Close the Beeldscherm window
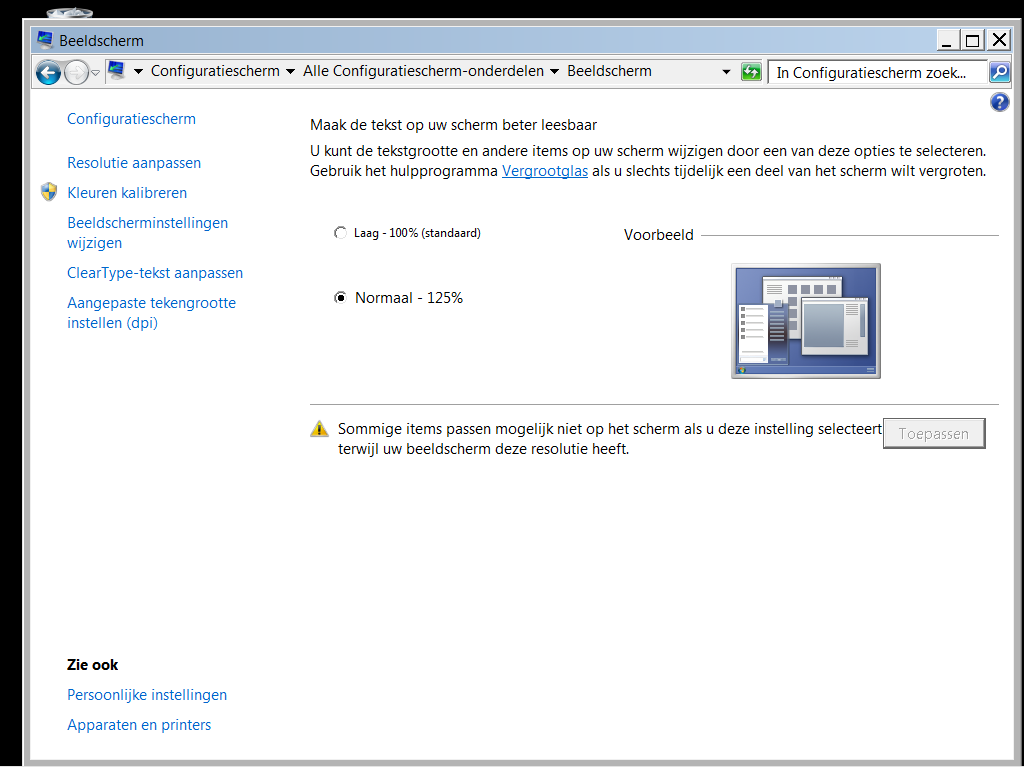1024x768 pixels. pos(999,40)
